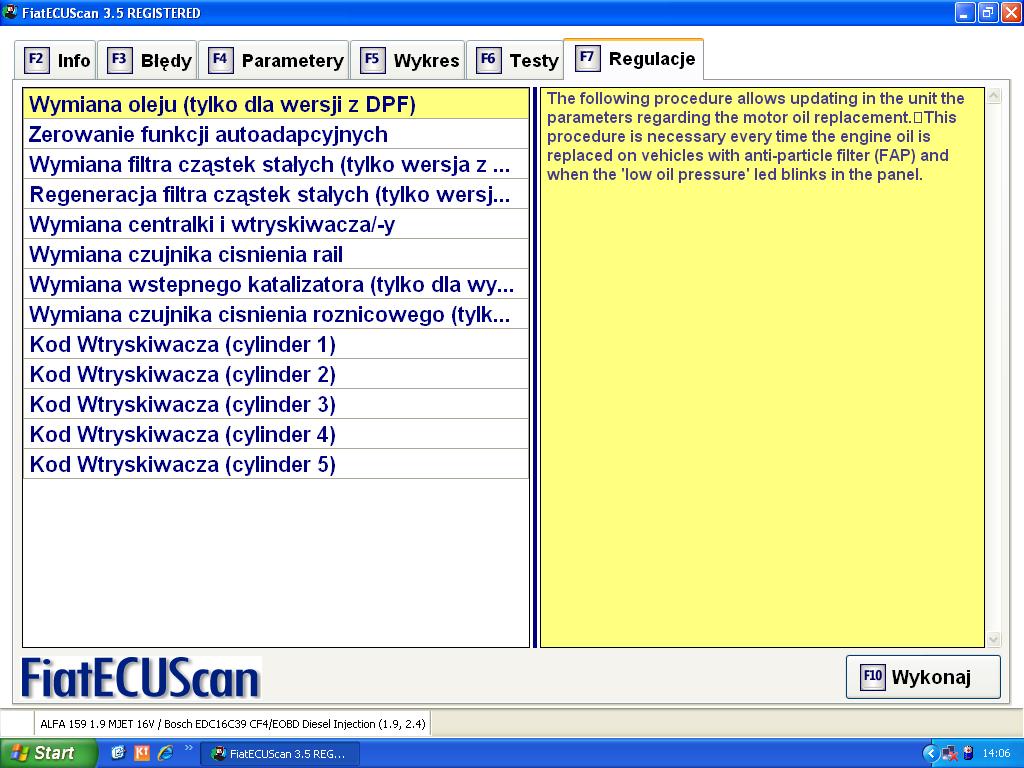Click the taskbar clock 14:06
The width and height of the screenshot is (1024, 768).
tap(996, 754)
